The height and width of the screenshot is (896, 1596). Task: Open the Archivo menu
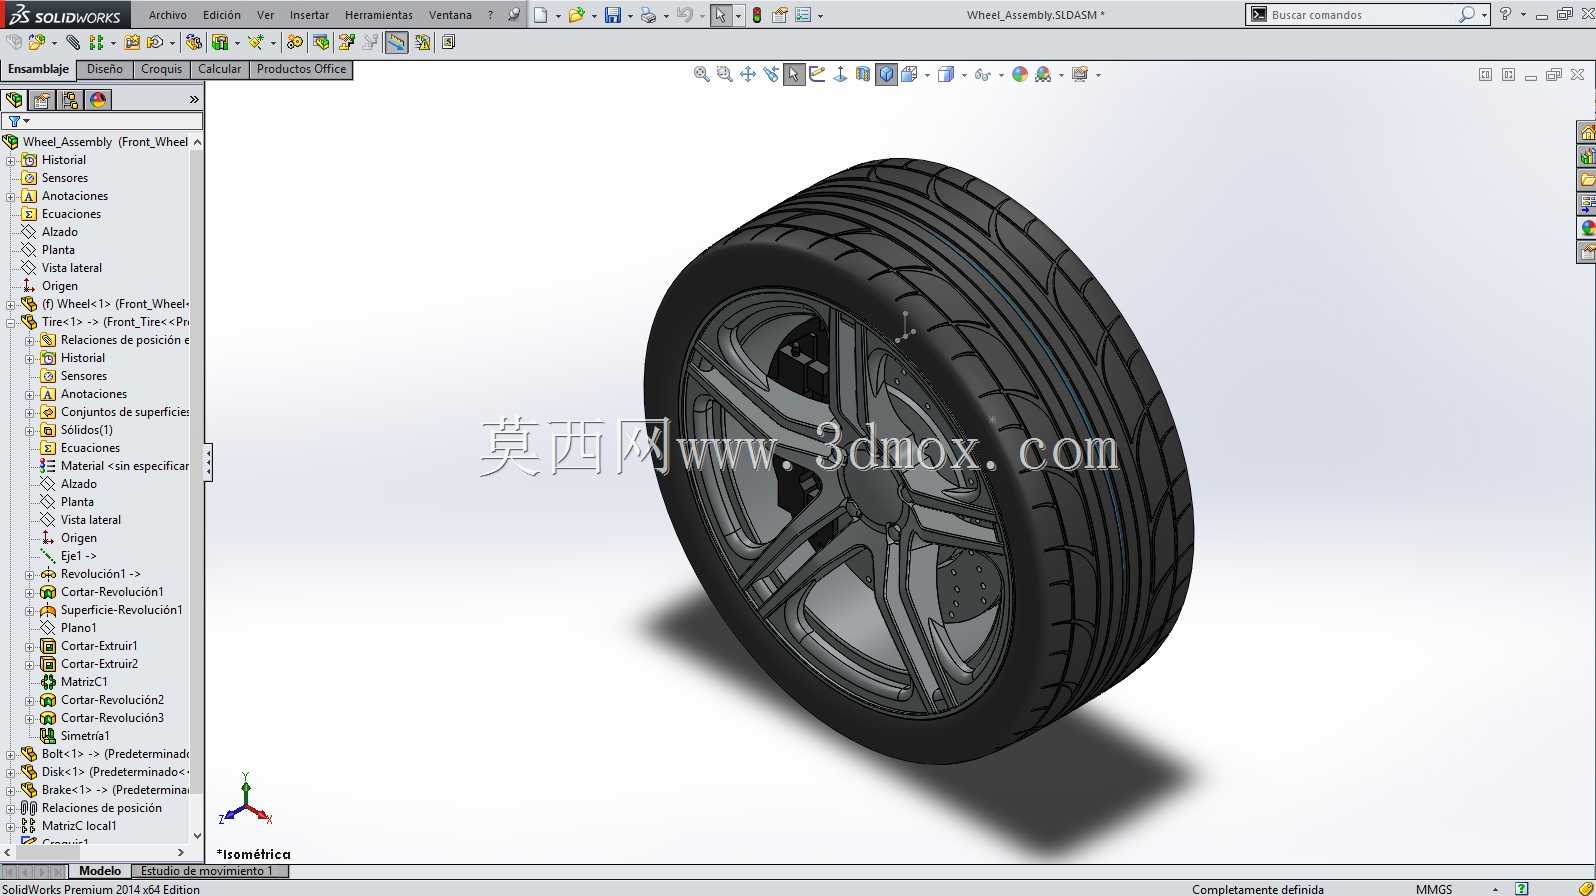(x=168, y=15)
